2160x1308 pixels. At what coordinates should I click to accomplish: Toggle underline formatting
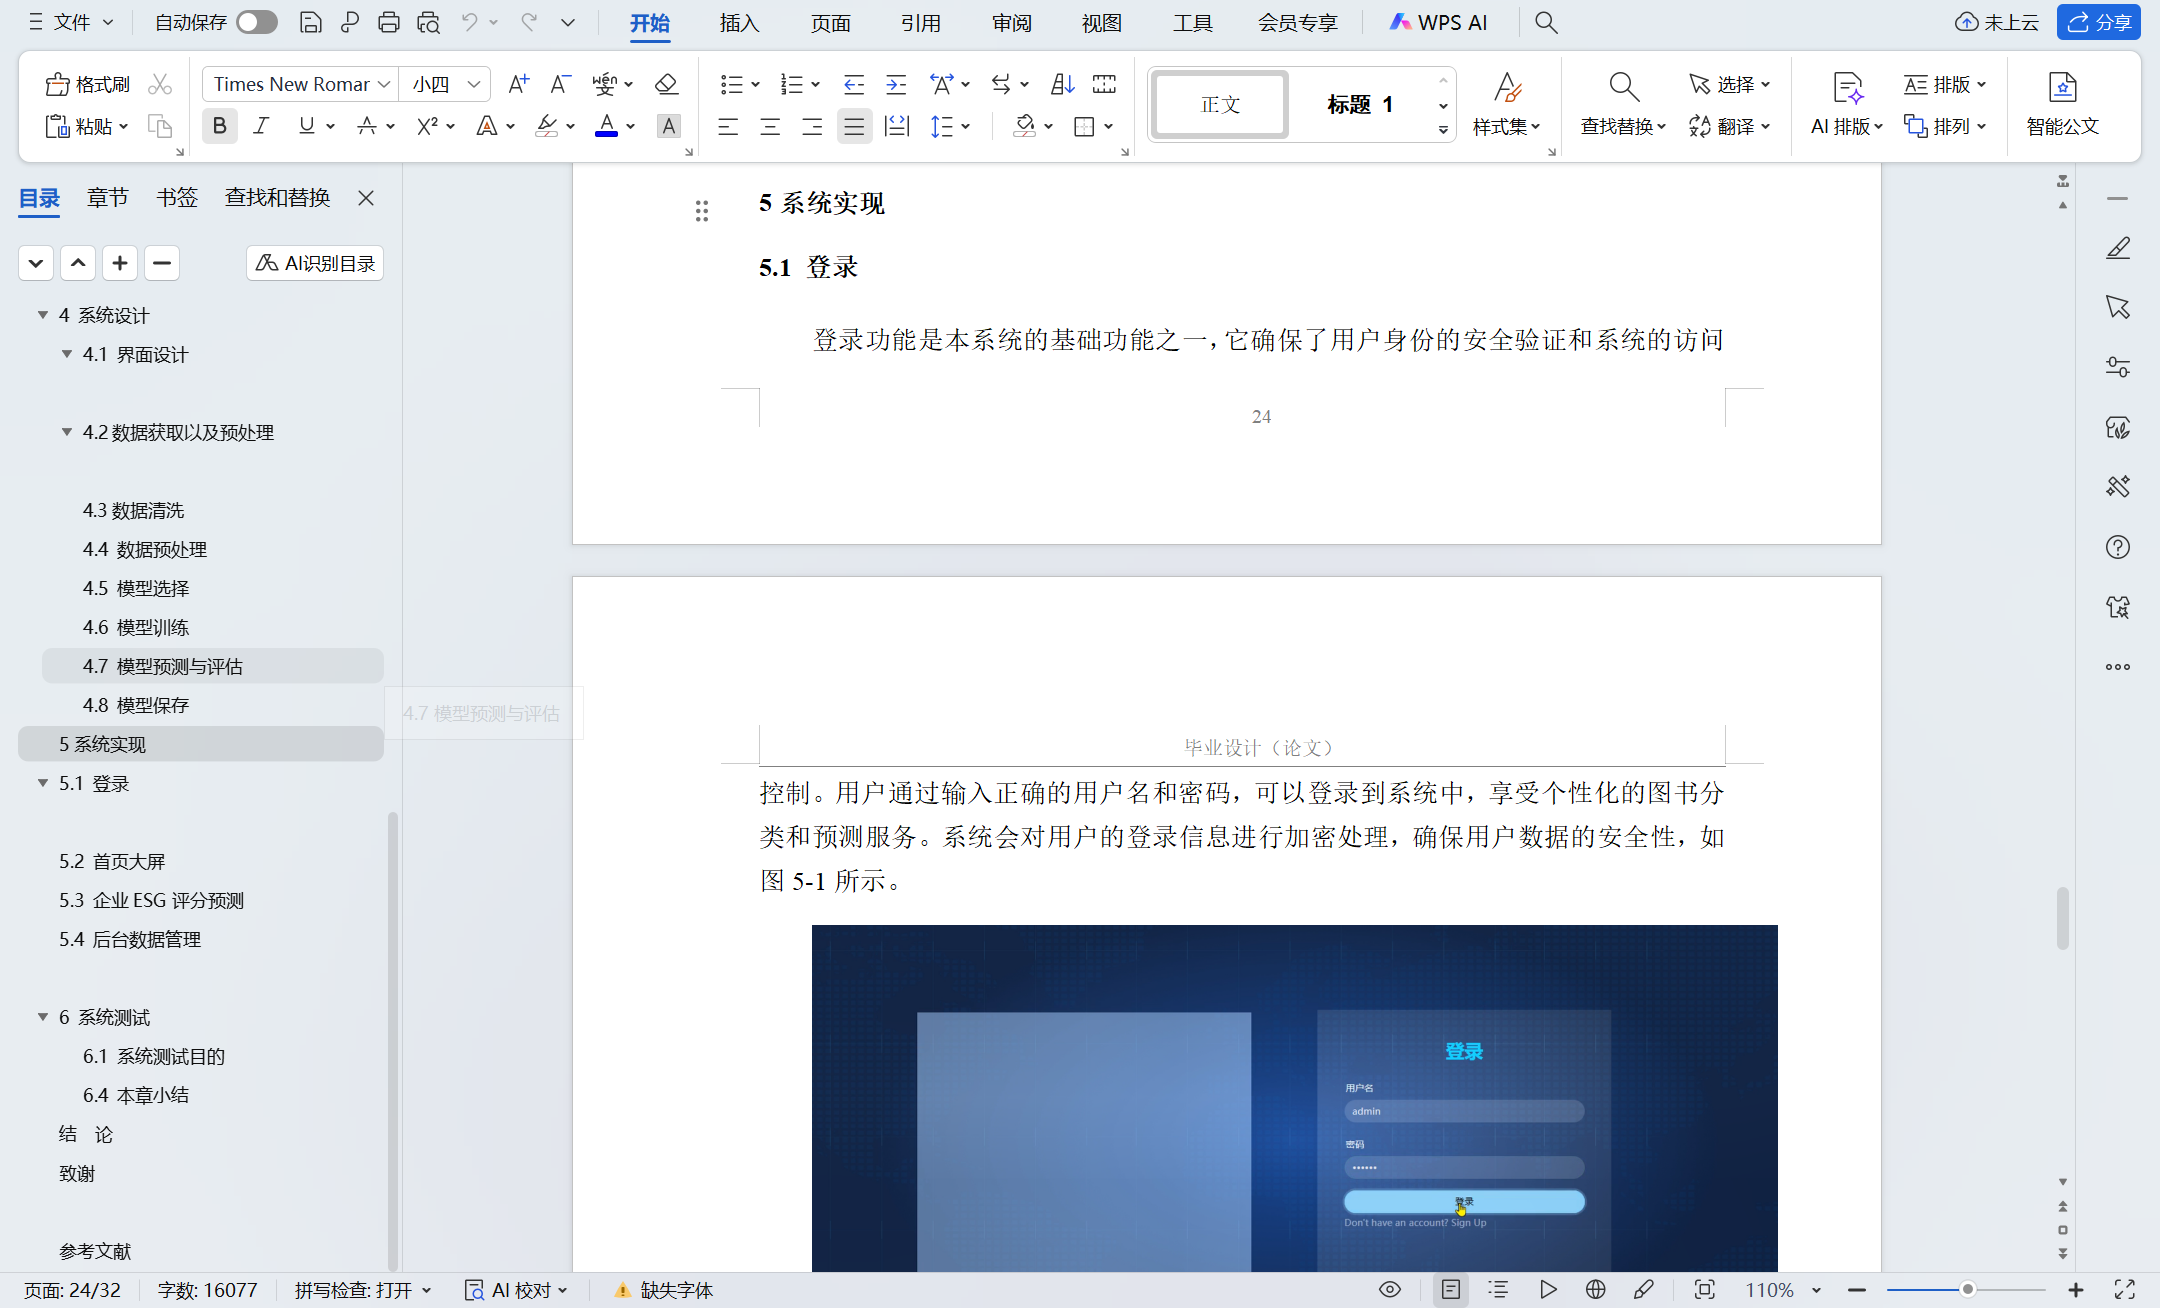307,126
